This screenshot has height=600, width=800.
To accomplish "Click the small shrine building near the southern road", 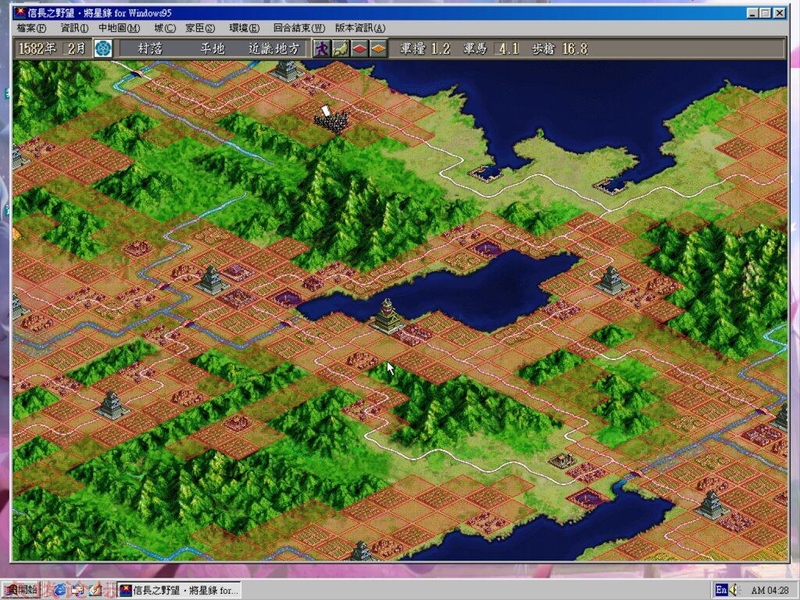I will (563, 460).
